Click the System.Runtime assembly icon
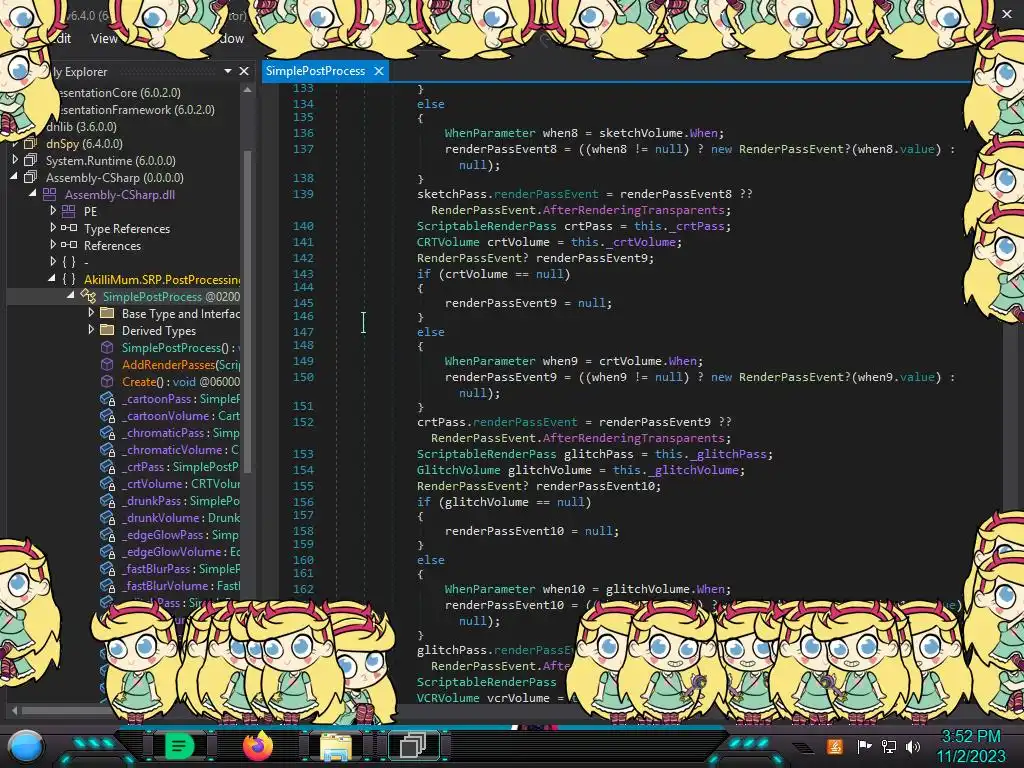This screenshot has width=1024, height=768. coord(30,161)
